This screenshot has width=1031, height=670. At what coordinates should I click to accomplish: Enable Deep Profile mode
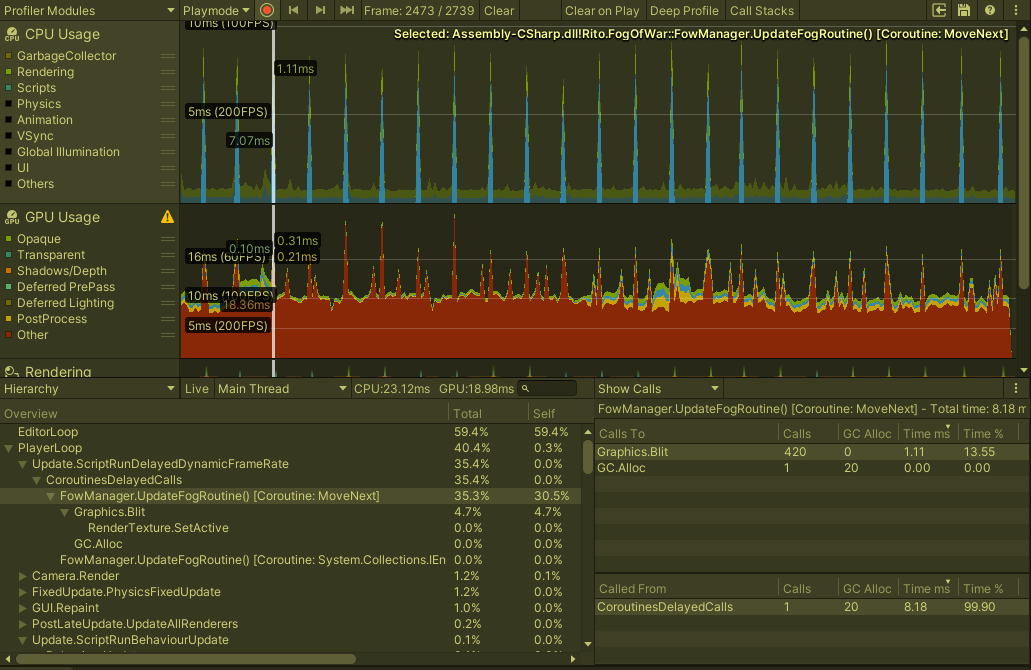click(684, 11)
